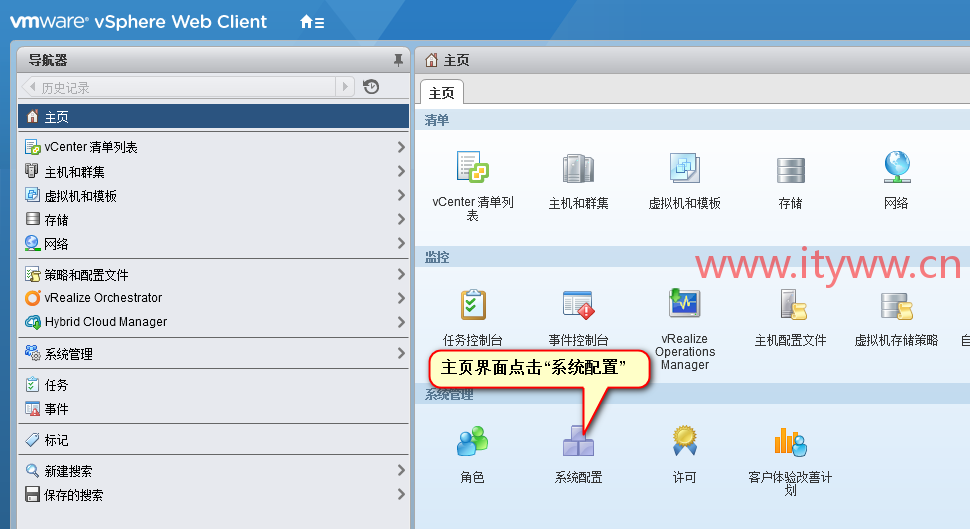Open 虚拟机和模板 icon in home panel
Image resolution: width=970 pixels, height=529 pixels.
coord(685,168)
